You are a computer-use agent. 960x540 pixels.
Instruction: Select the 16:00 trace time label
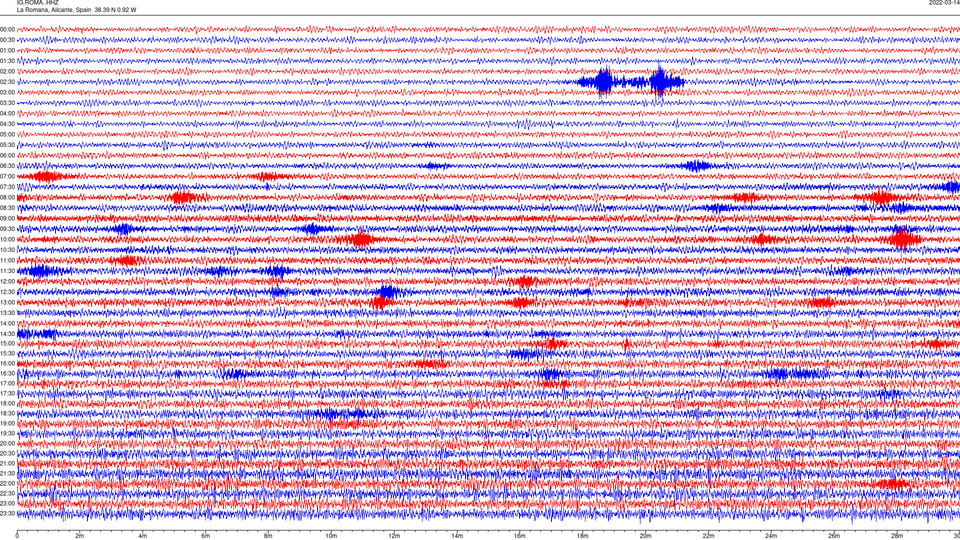(x=7, y=364)
